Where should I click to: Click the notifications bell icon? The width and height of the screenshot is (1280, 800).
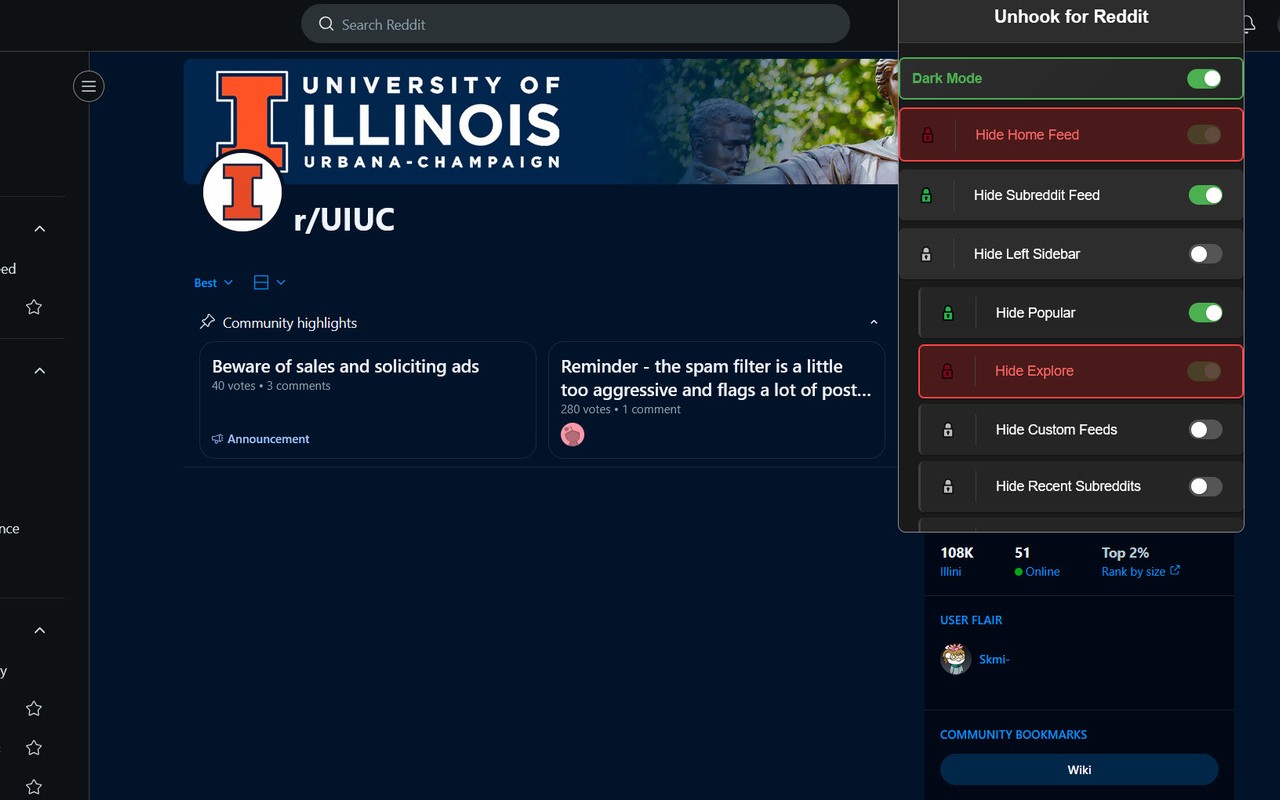pyautogui.click(x=1248, y=24)
